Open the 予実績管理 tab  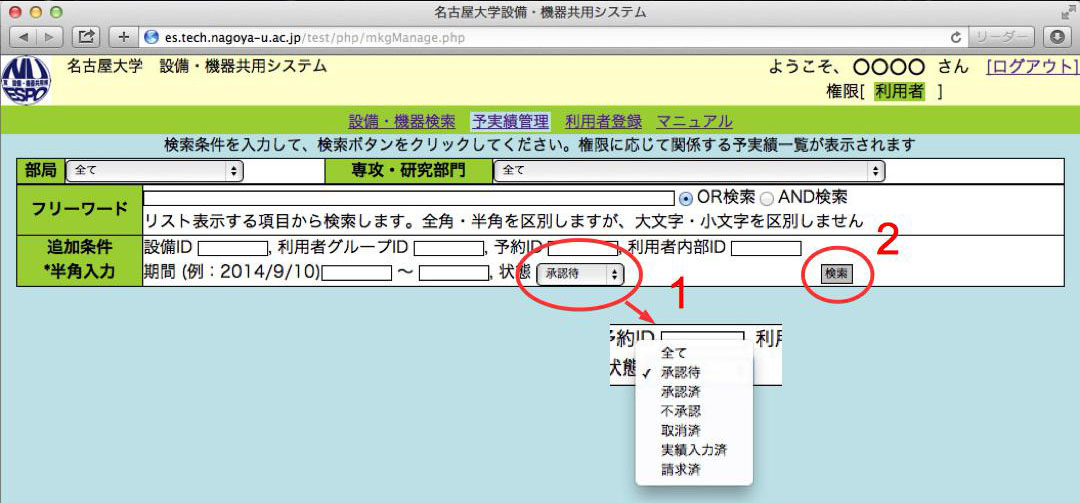point(510,122)
